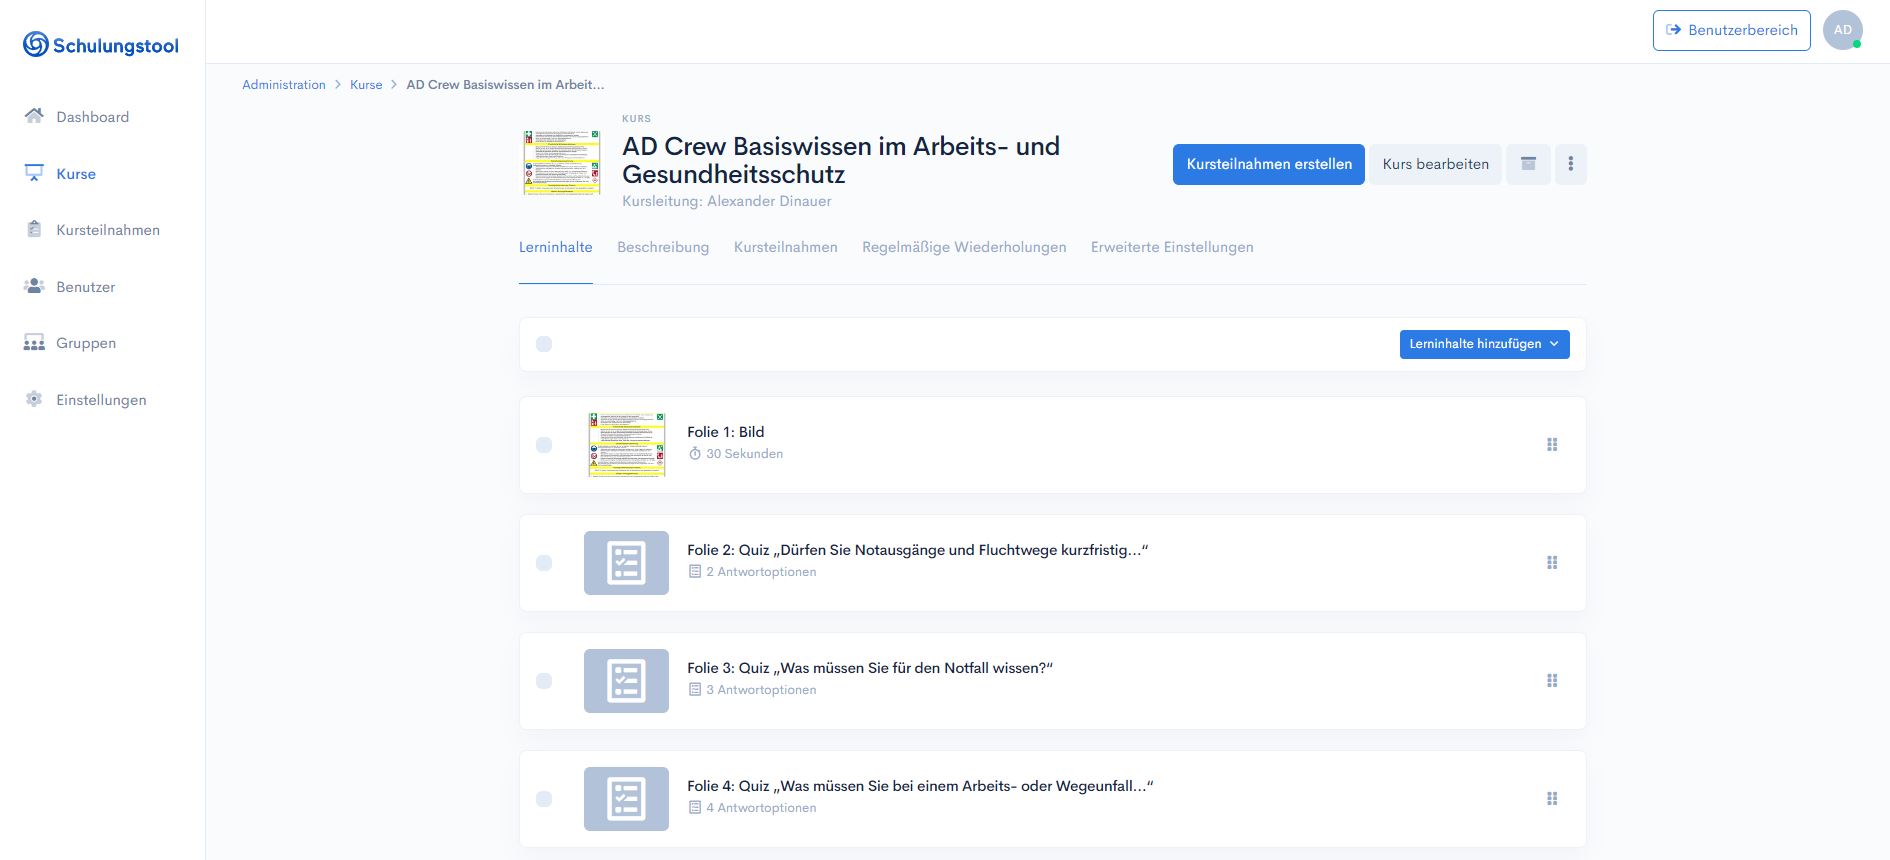Open the AD user avatar menu
1890x860 pixels.
coord(1842,30)
